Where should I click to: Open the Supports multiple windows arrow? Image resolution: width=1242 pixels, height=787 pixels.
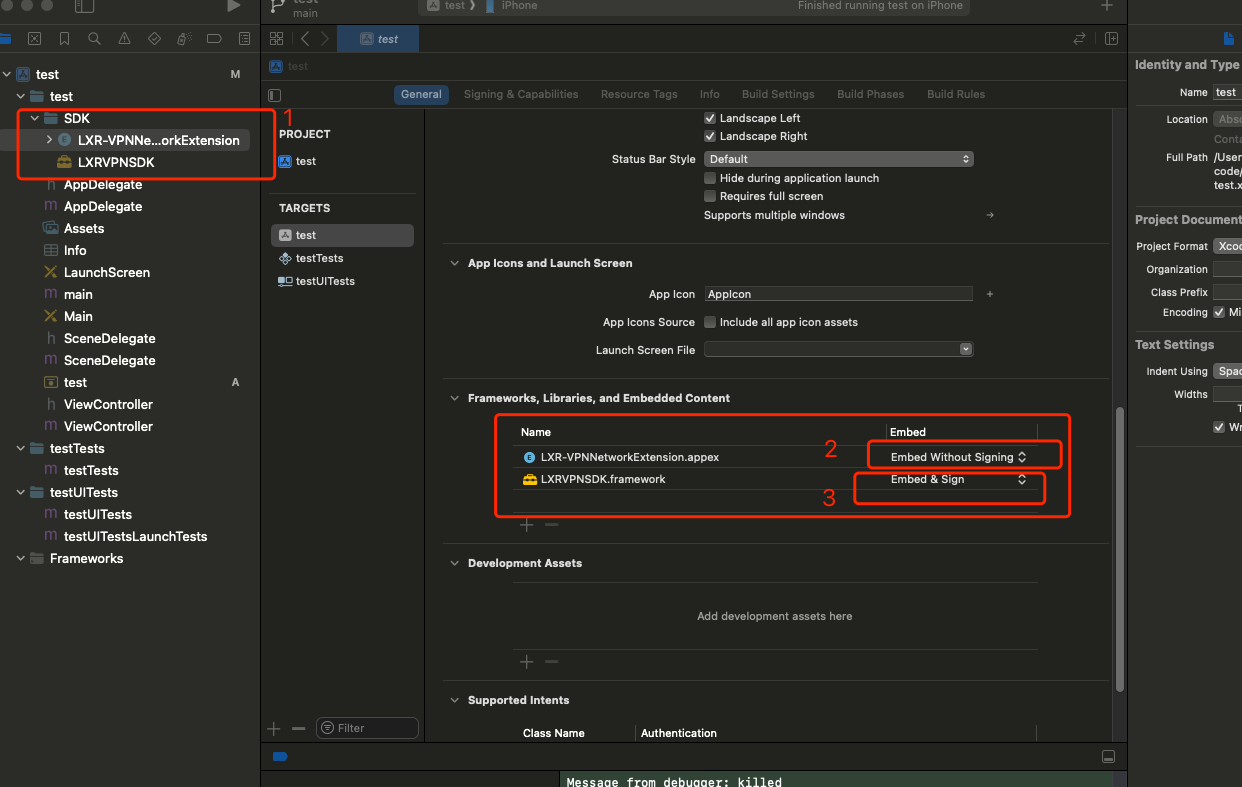pyautogui.click(x=990, y=215)
